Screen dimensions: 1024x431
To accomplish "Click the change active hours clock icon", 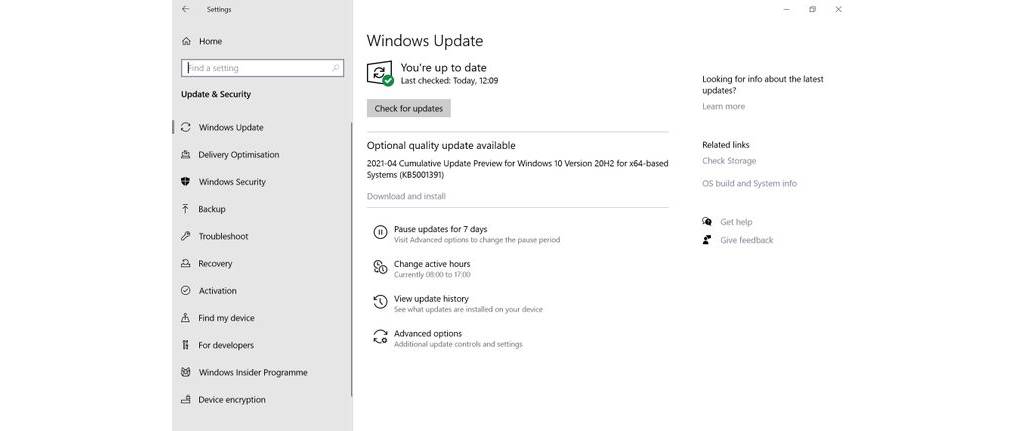I will tap(380, 266).
